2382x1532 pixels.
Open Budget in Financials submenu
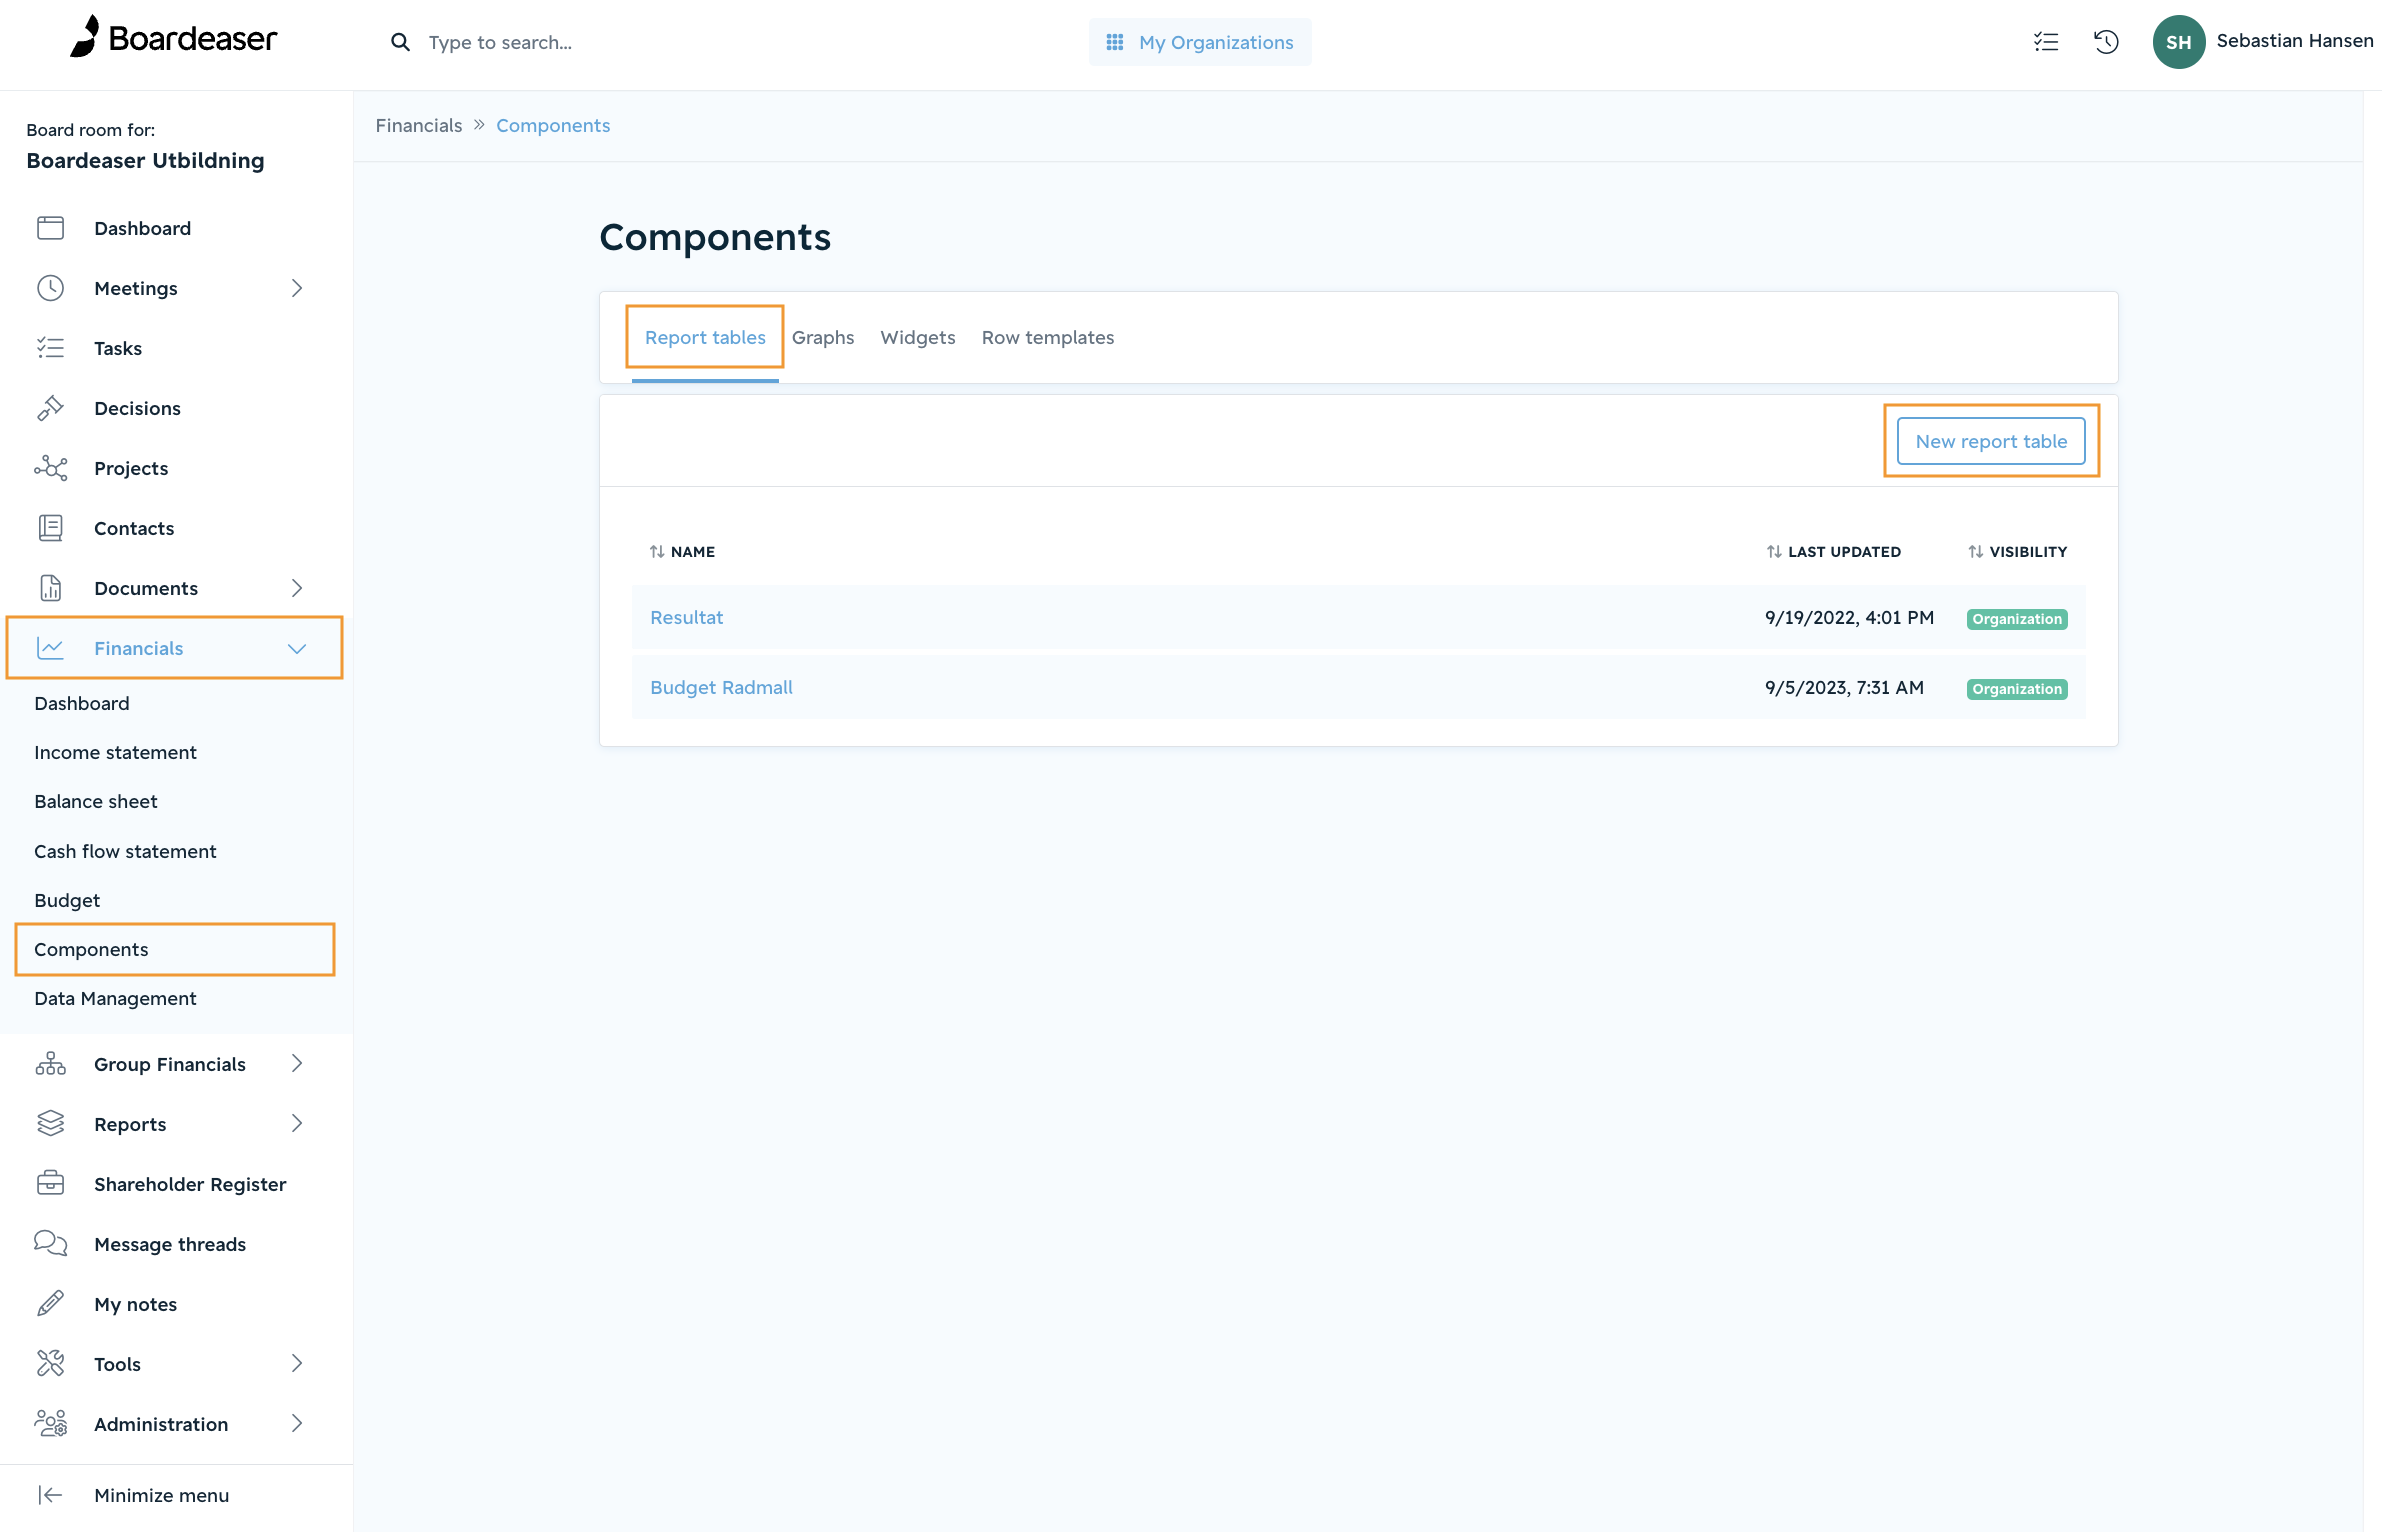click(x=67, y=900)
